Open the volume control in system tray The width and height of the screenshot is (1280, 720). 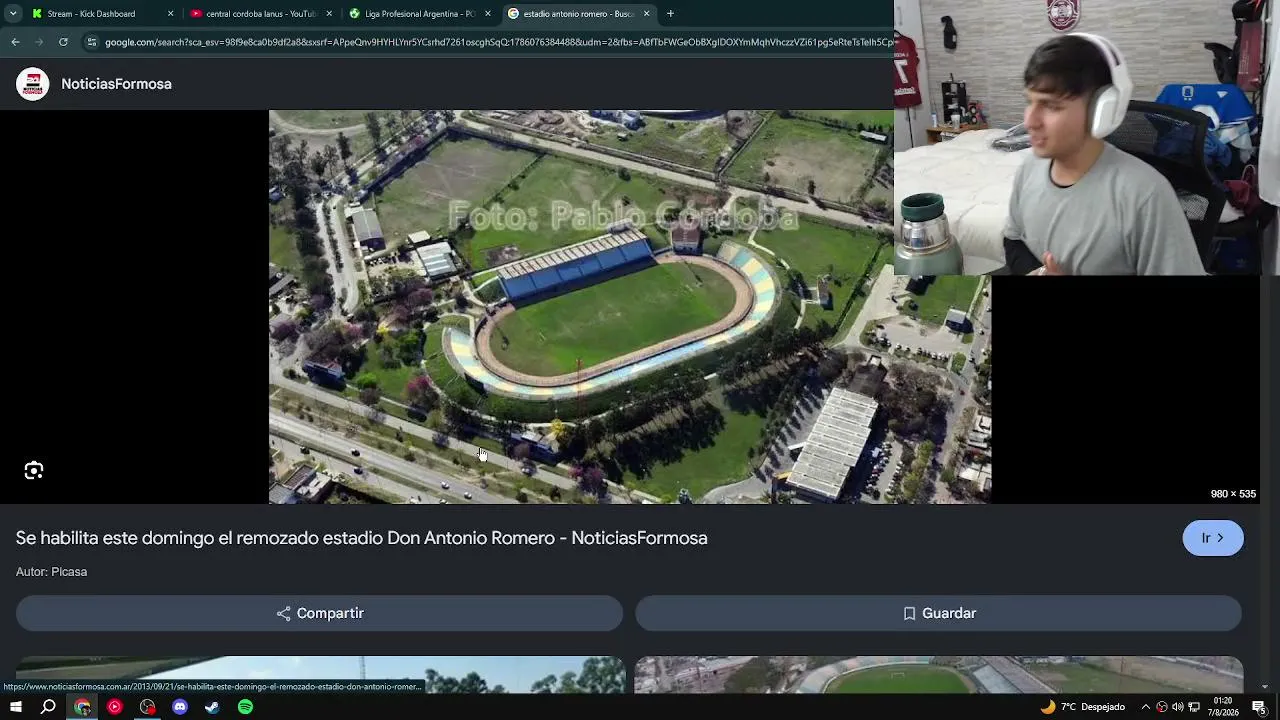tap(1178, 707)
